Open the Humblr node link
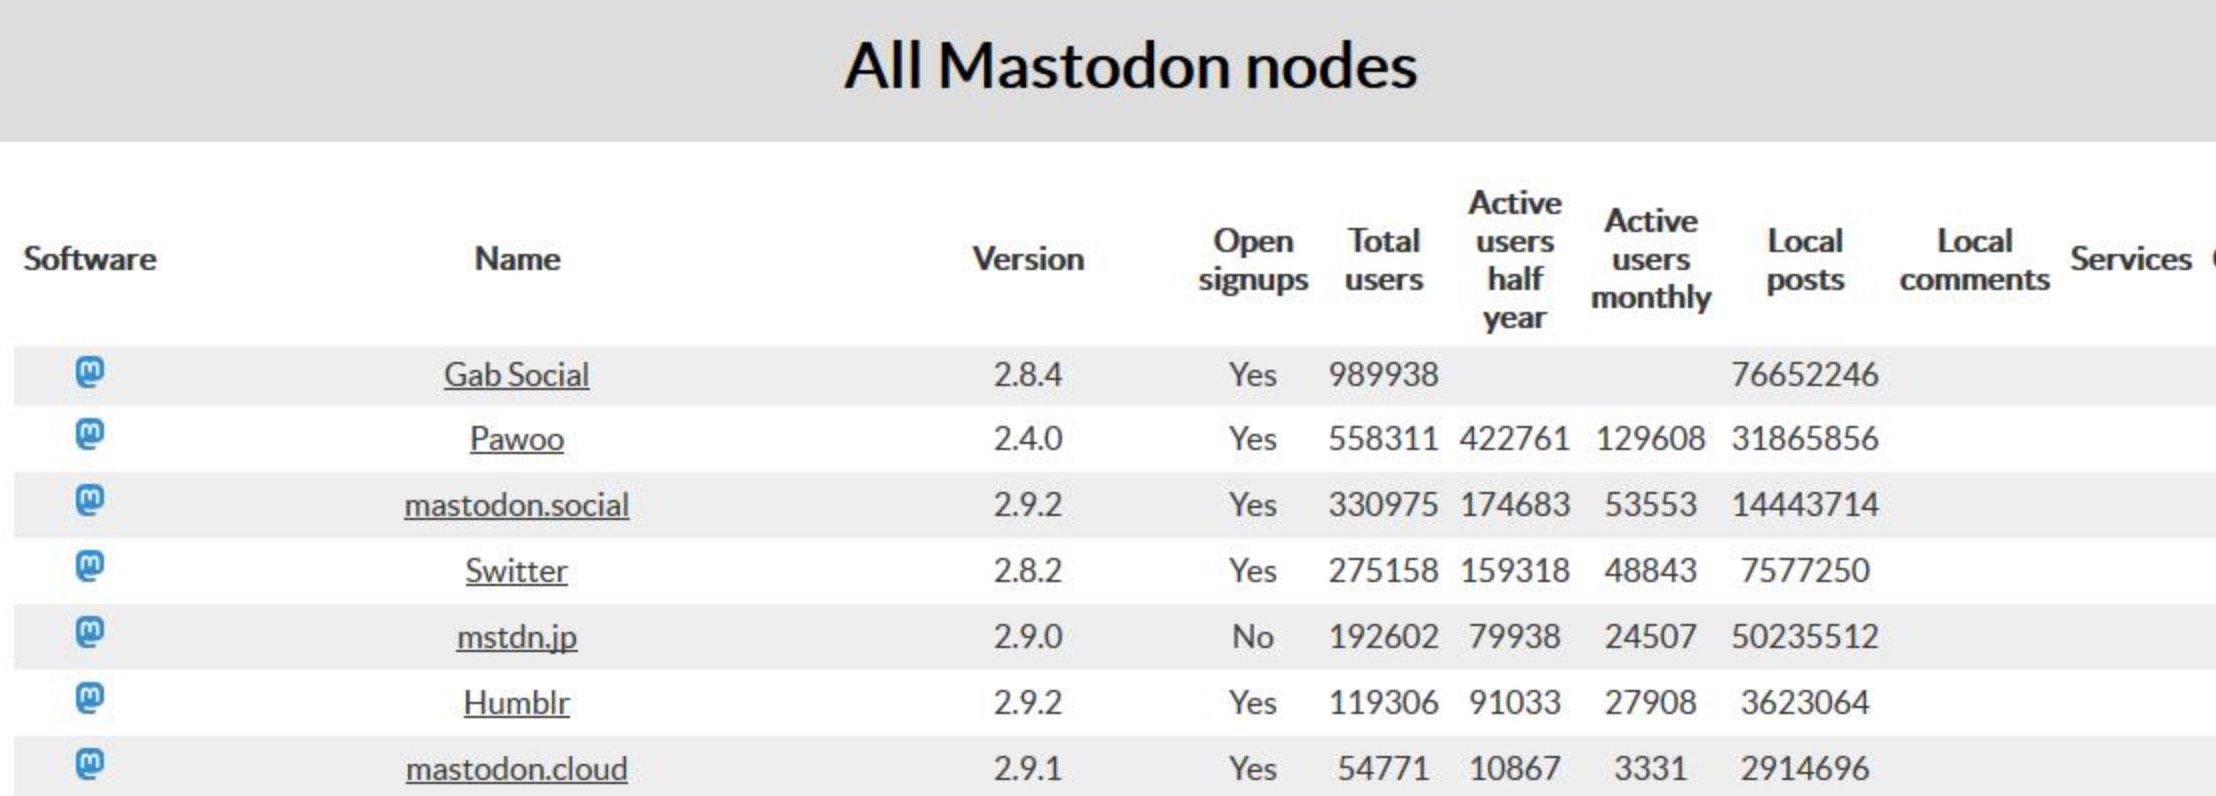This screenshot has width=2216, height=796. pos(516,703)
